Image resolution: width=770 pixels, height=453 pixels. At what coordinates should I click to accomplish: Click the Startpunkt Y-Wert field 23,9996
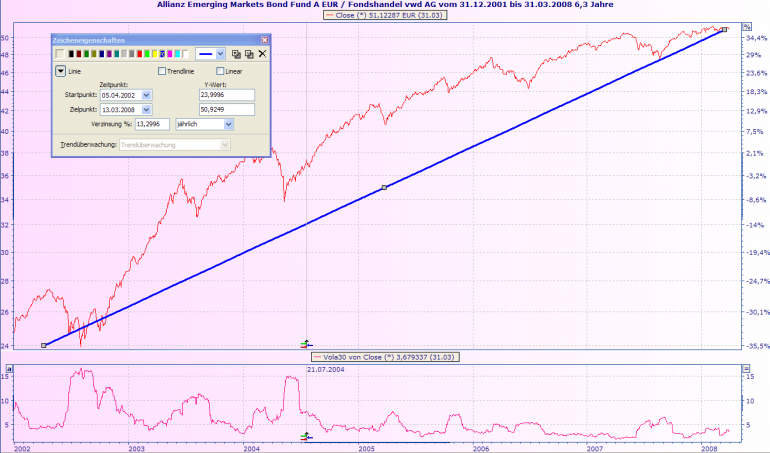(x=227, y=95)
